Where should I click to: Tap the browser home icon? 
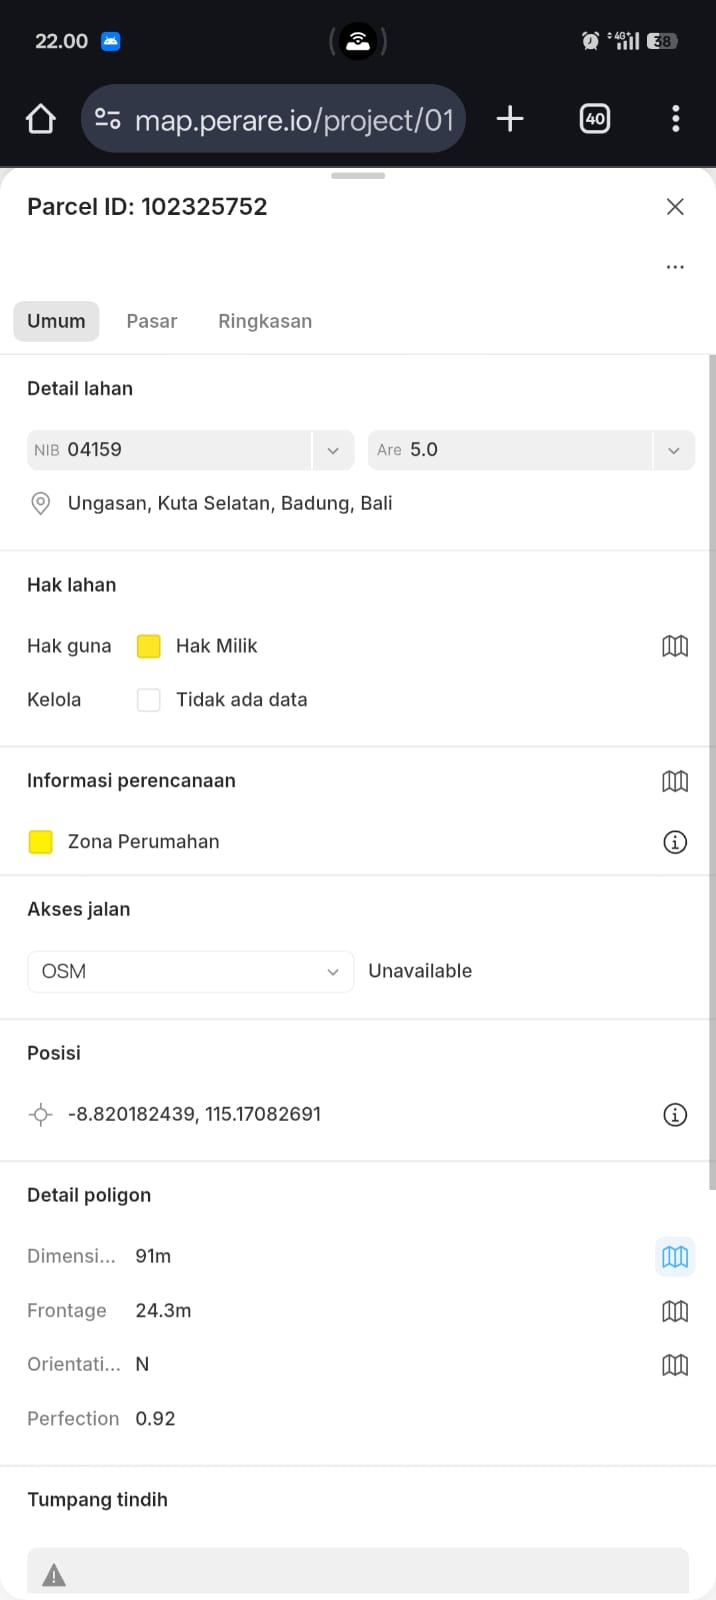40,120
